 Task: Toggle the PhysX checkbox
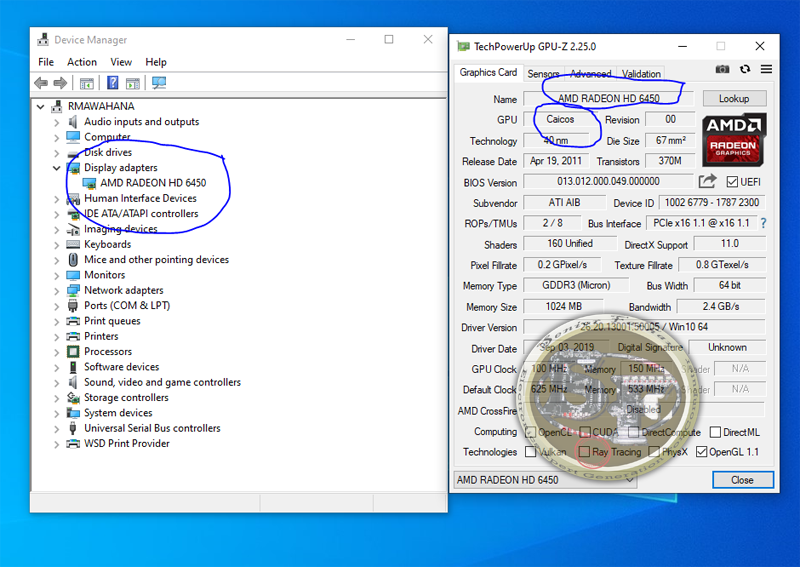[x=654, y=452]
